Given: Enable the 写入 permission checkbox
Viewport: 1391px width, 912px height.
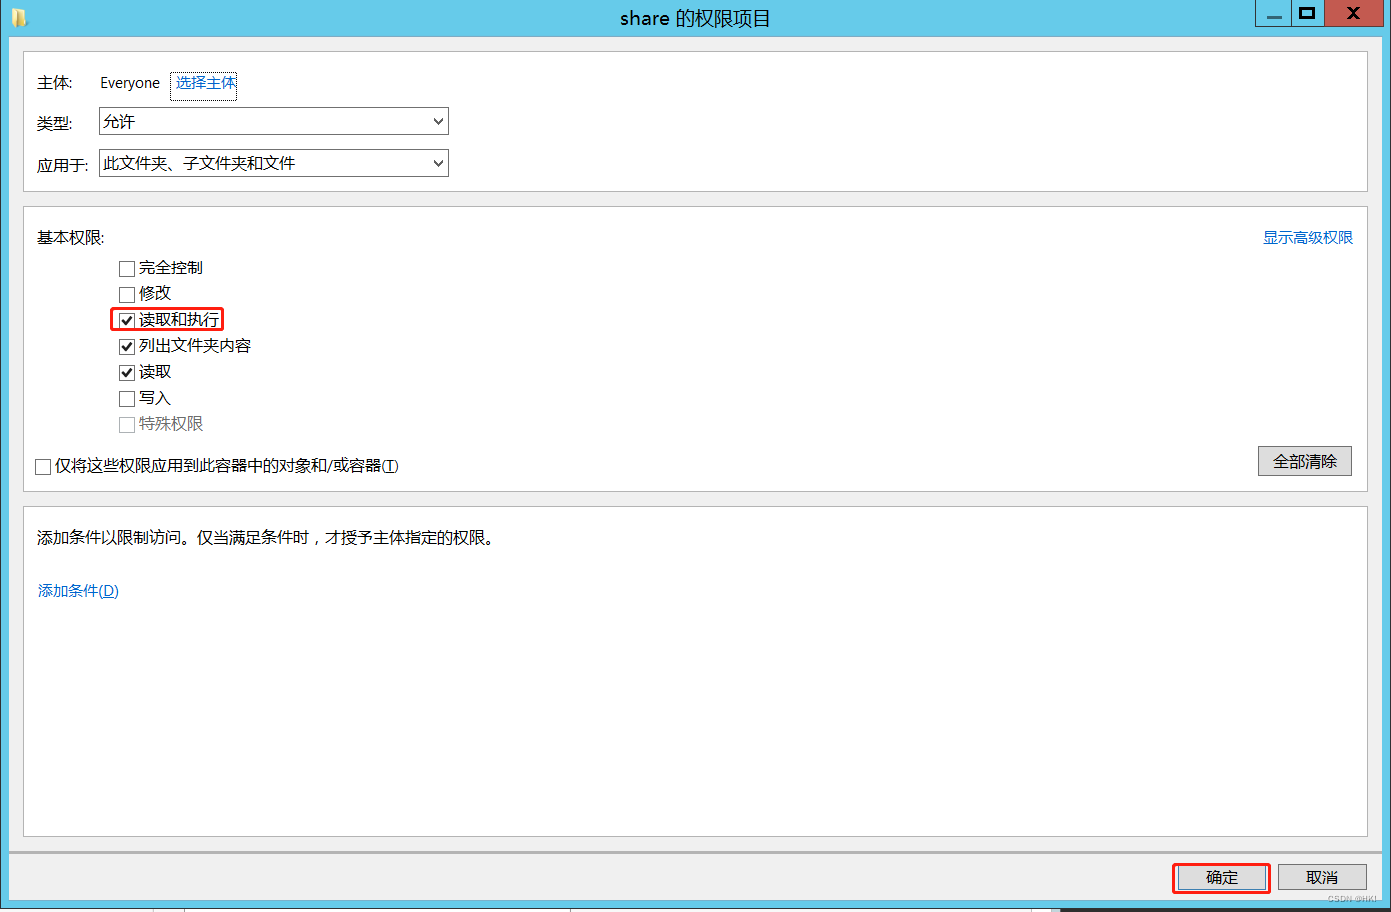Looking at the screenshot, I should 127,398.
